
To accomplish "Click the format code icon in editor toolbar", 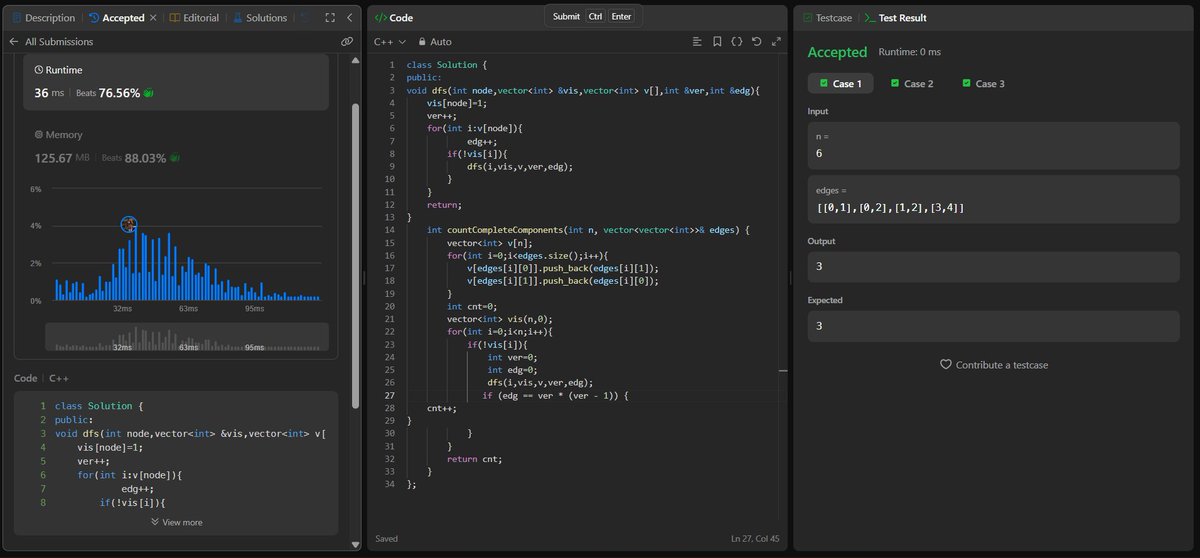I will (x=697, y=42).
